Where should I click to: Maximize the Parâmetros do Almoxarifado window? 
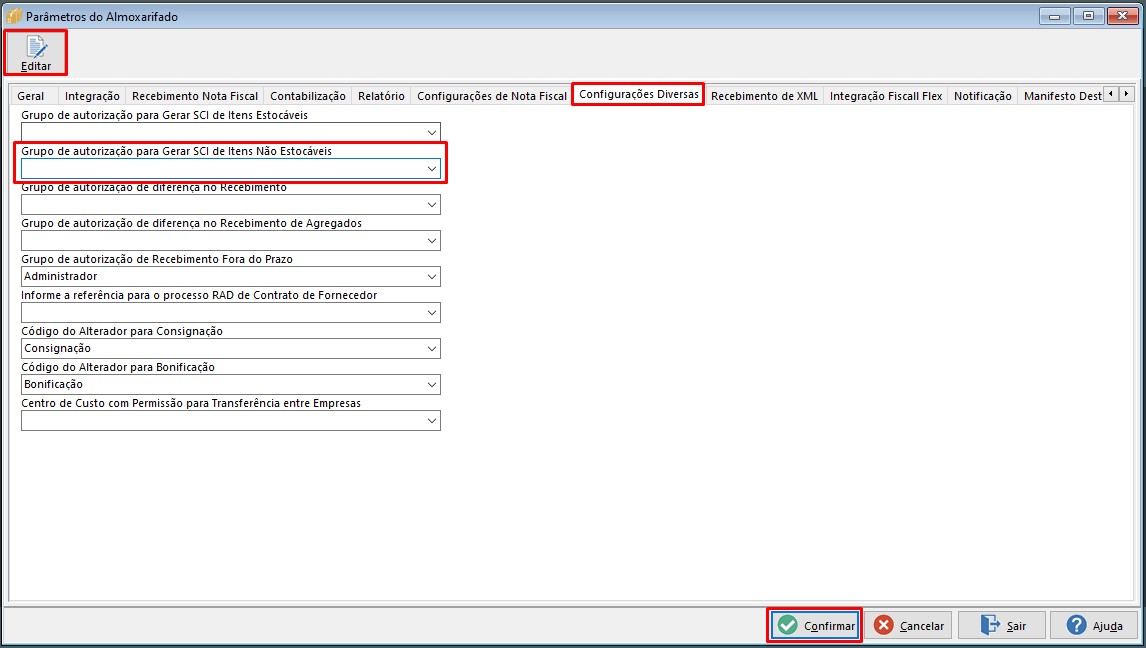click(1088, 16)
